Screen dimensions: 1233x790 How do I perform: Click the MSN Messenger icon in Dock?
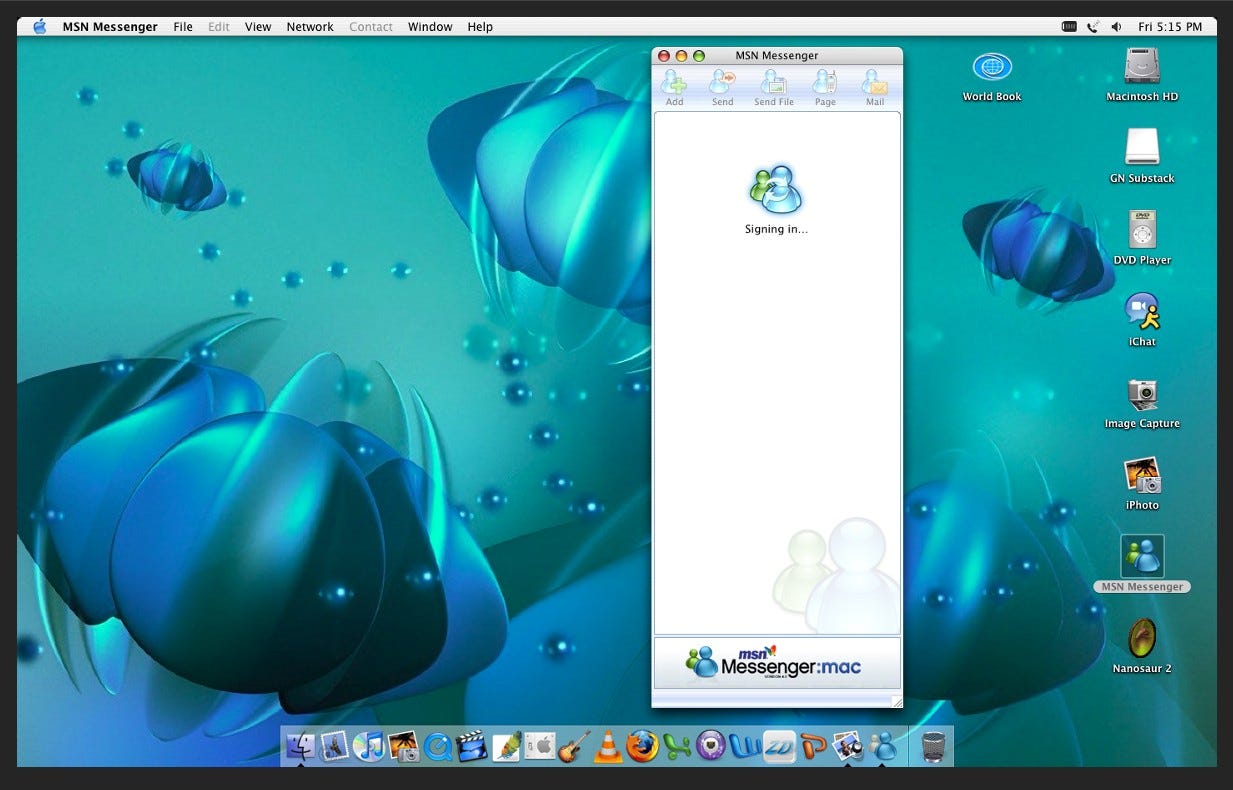[x=882, y=746]
